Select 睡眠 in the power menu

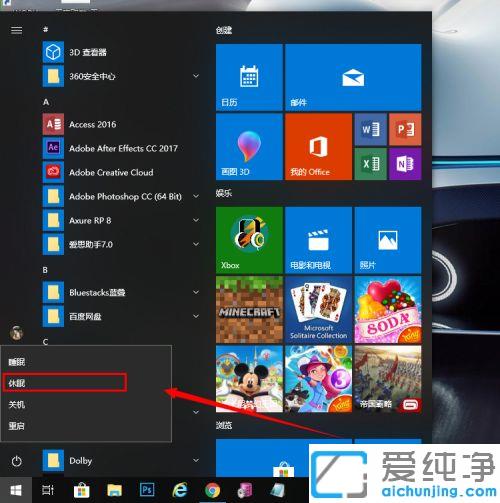click(86, 362)
